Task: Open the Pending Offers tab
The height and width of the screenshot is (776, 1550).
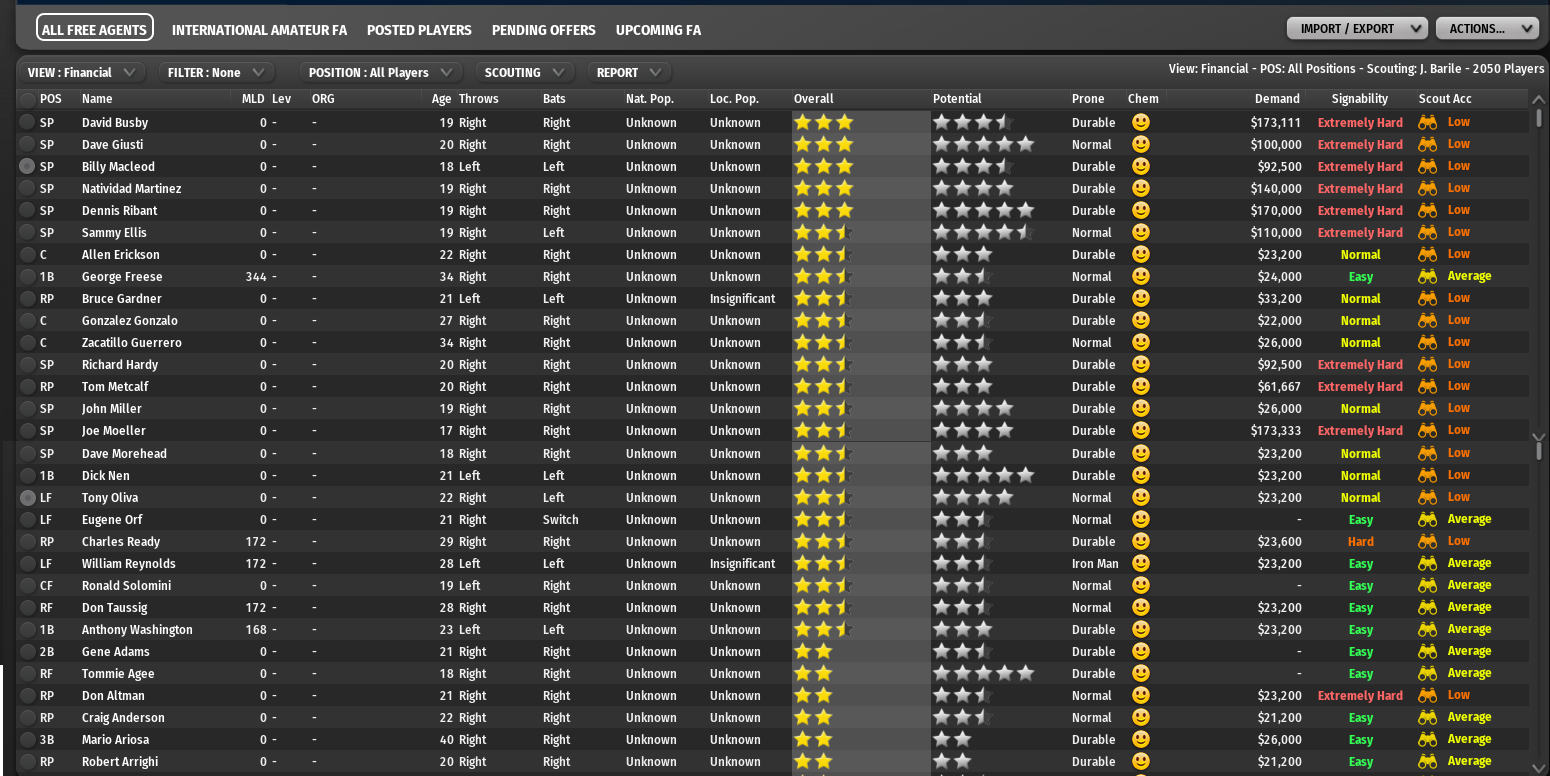Action: [x=543, y=30]
